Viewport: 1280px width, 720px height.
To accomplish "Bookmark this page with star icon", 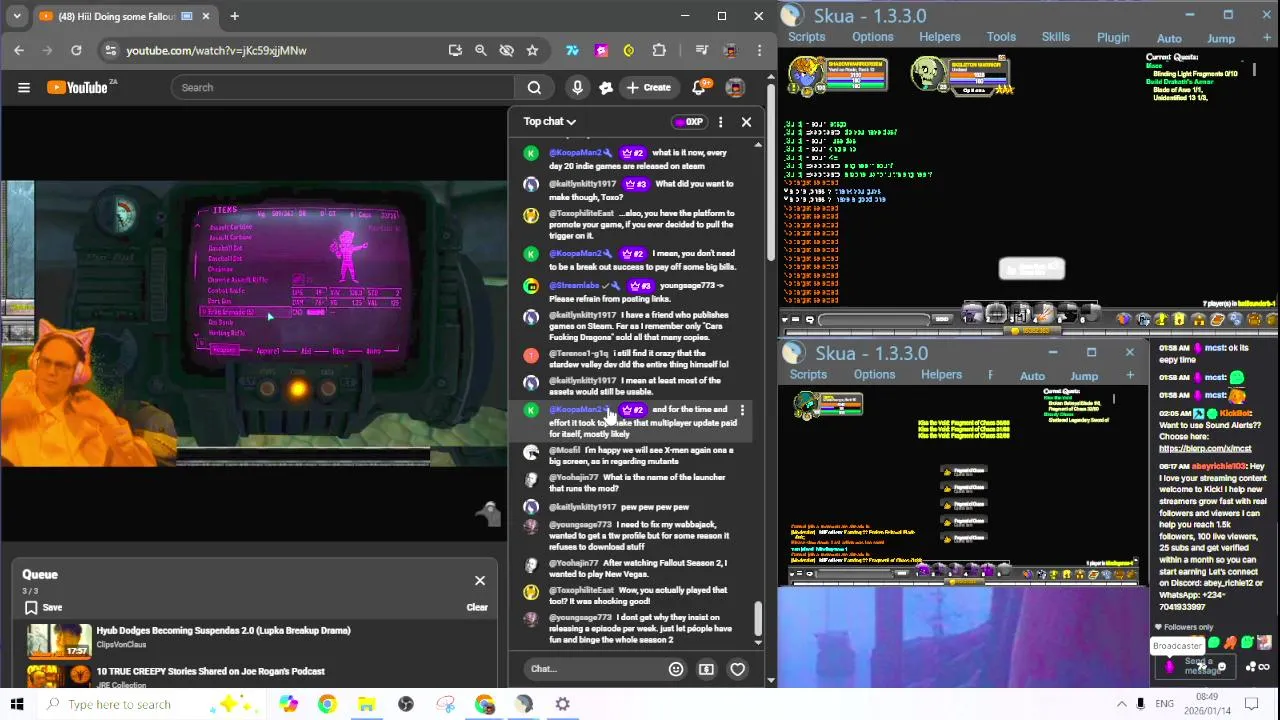I will click(532, 50).
